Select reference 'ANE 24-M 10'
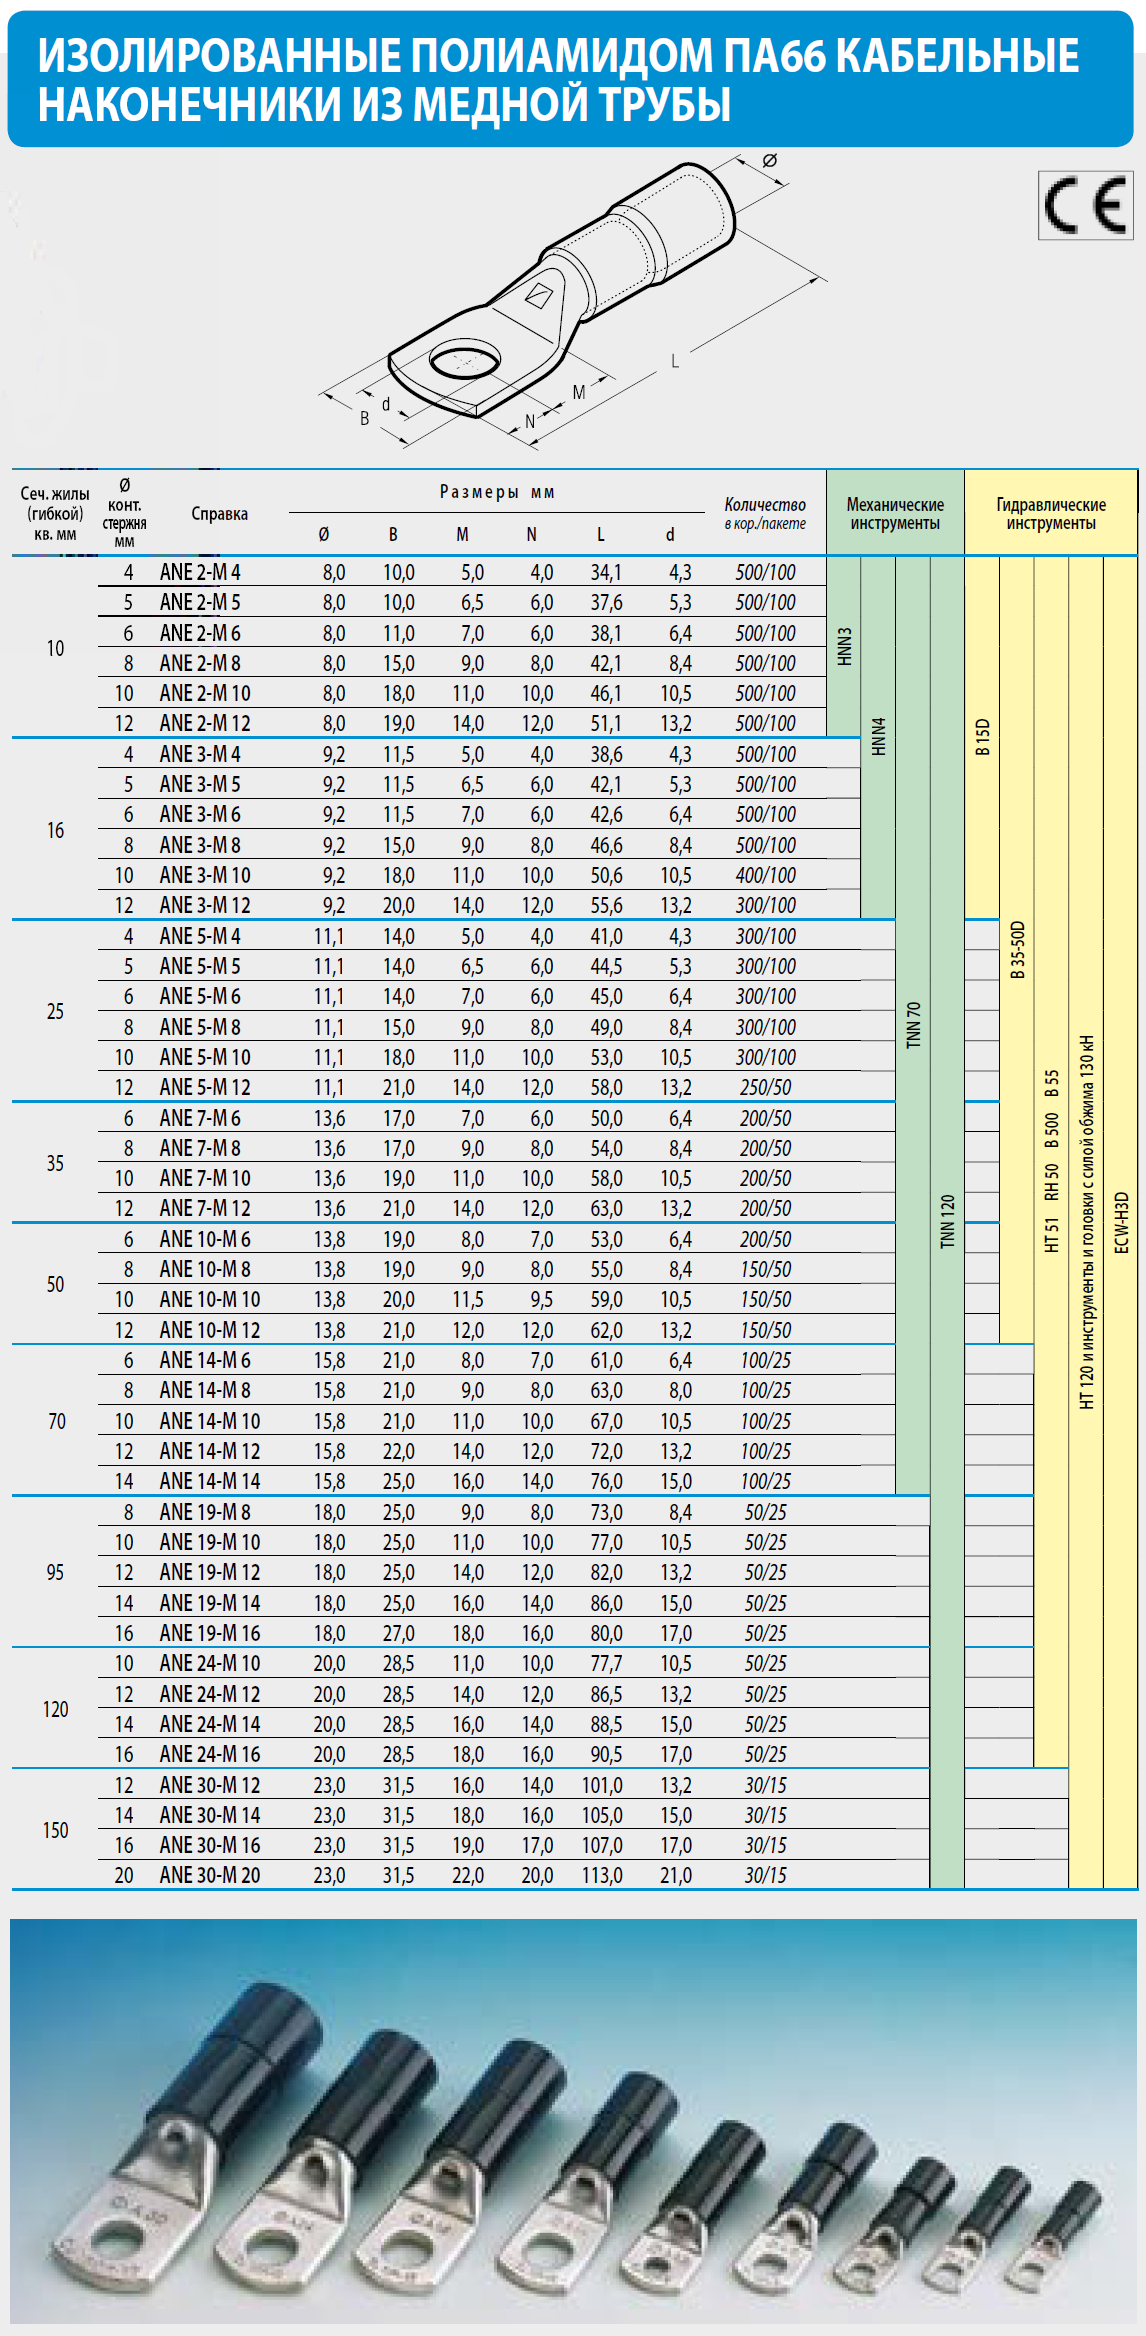Viewport: 1146px width, 2336px height. tap(210, 1663)
